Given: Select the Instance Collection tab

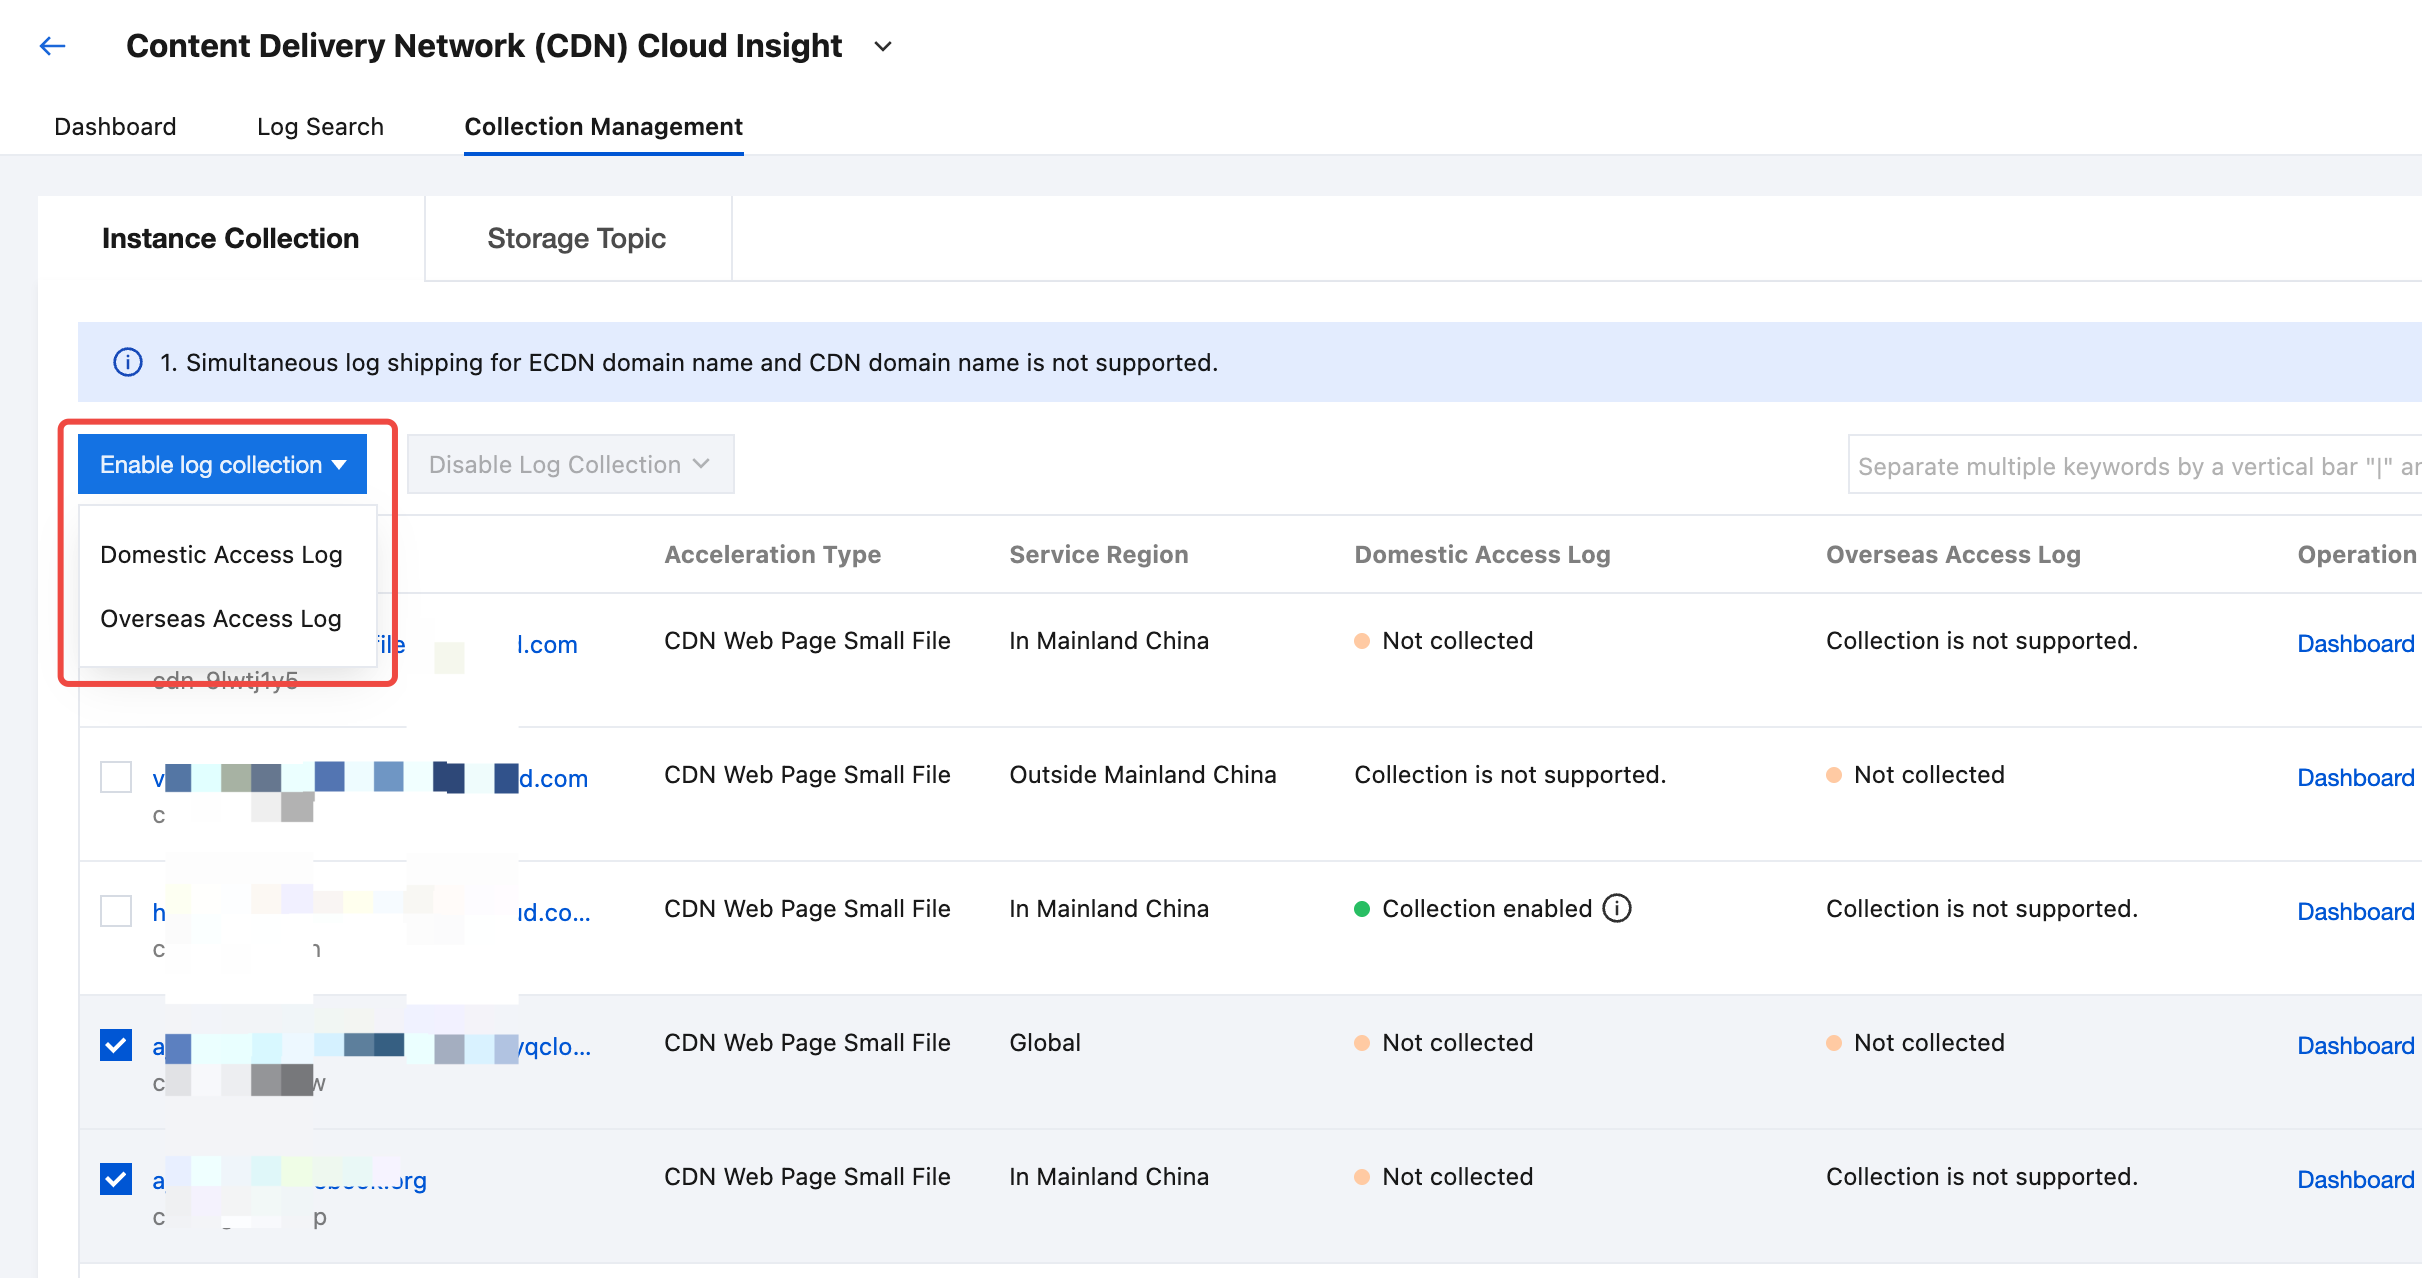Looking at the screenshot, I should [x=230, y=238].
